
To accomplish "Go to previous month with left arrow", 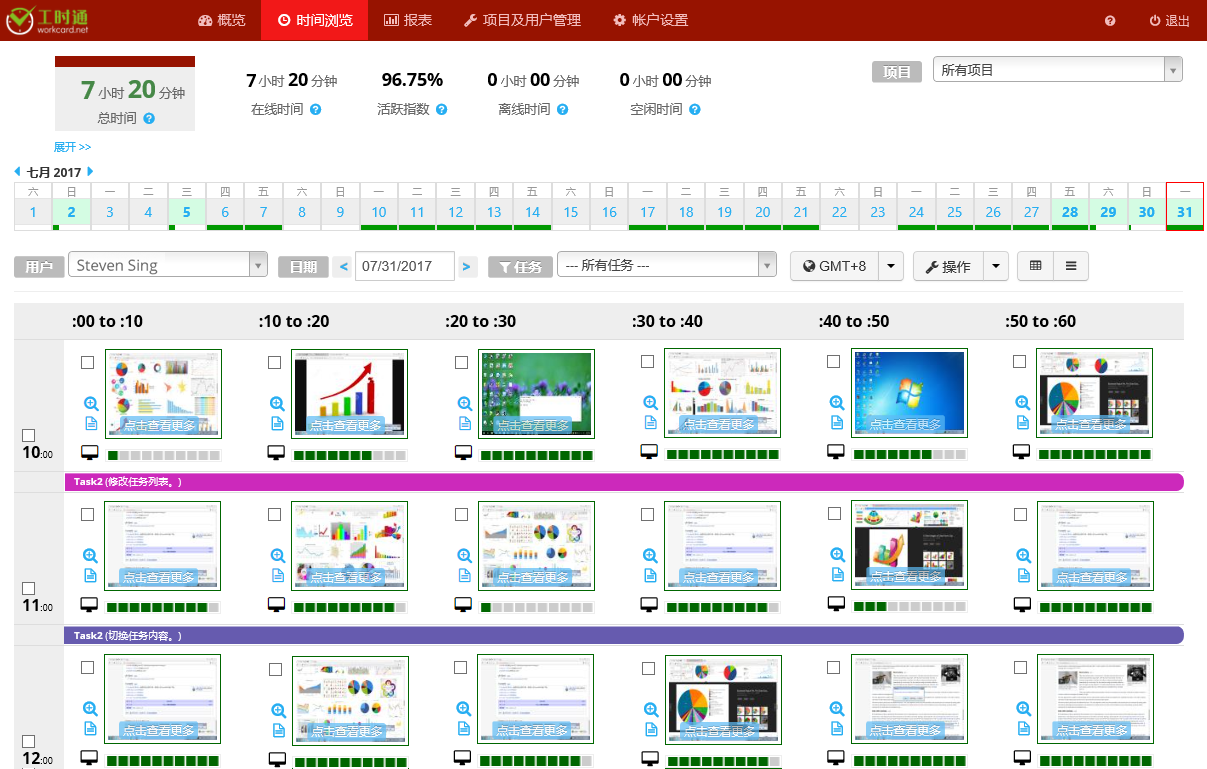I will 18,172.
